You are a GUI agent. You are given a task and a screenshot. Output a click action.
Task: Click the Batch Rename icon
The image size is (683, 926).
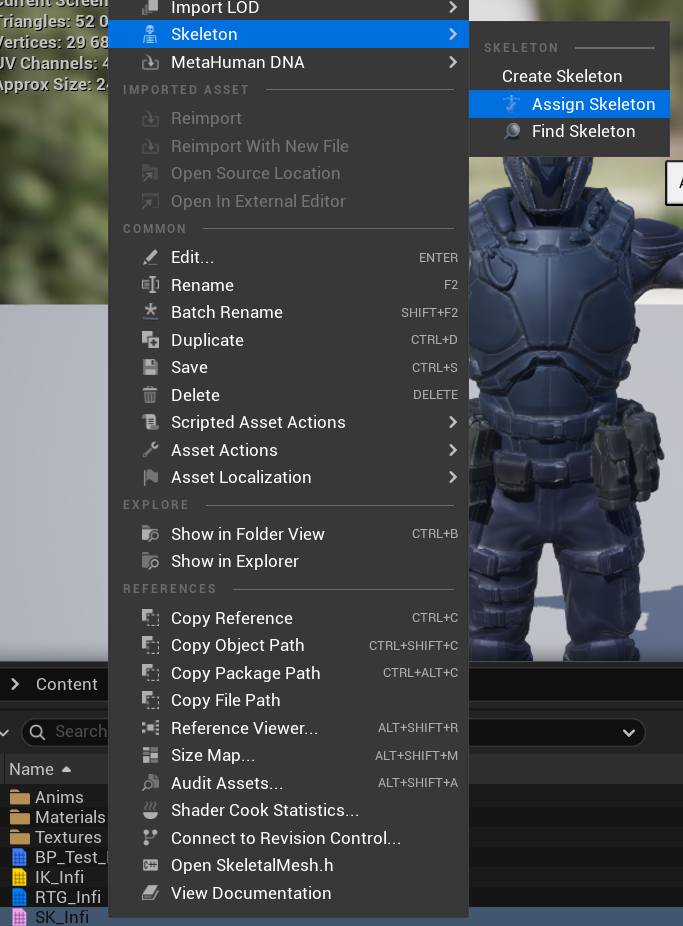tap(150, 312)
